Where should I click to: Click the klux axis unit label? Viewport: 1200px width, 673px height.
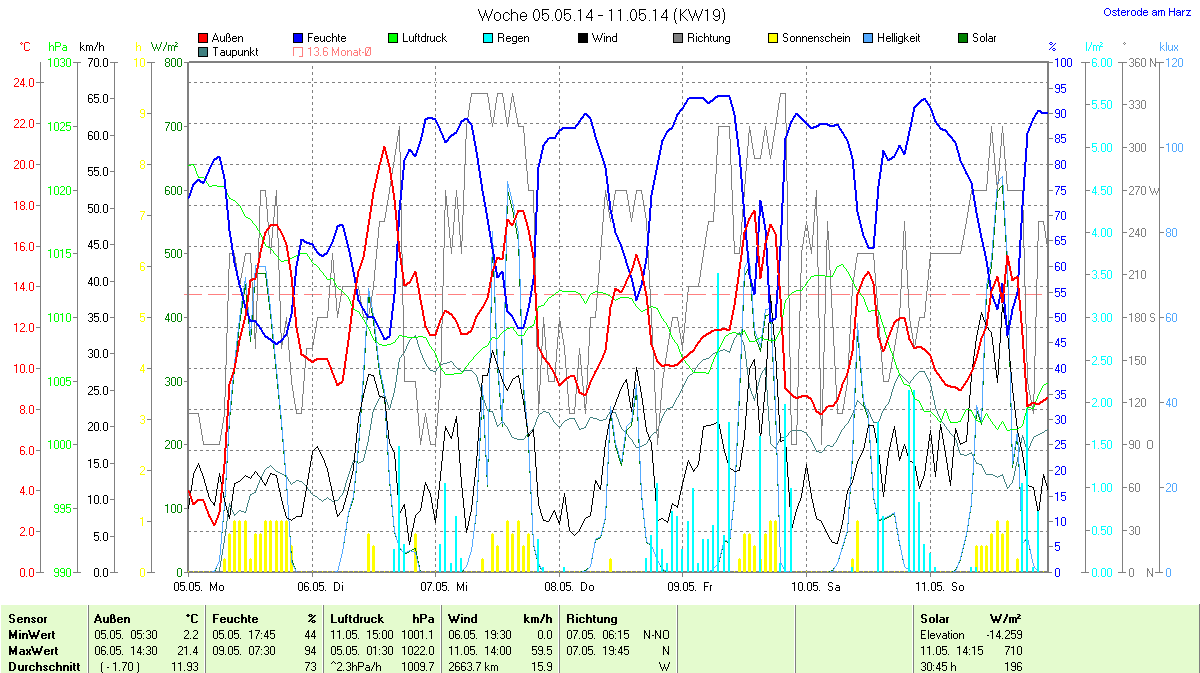[x=1169, y=47]
